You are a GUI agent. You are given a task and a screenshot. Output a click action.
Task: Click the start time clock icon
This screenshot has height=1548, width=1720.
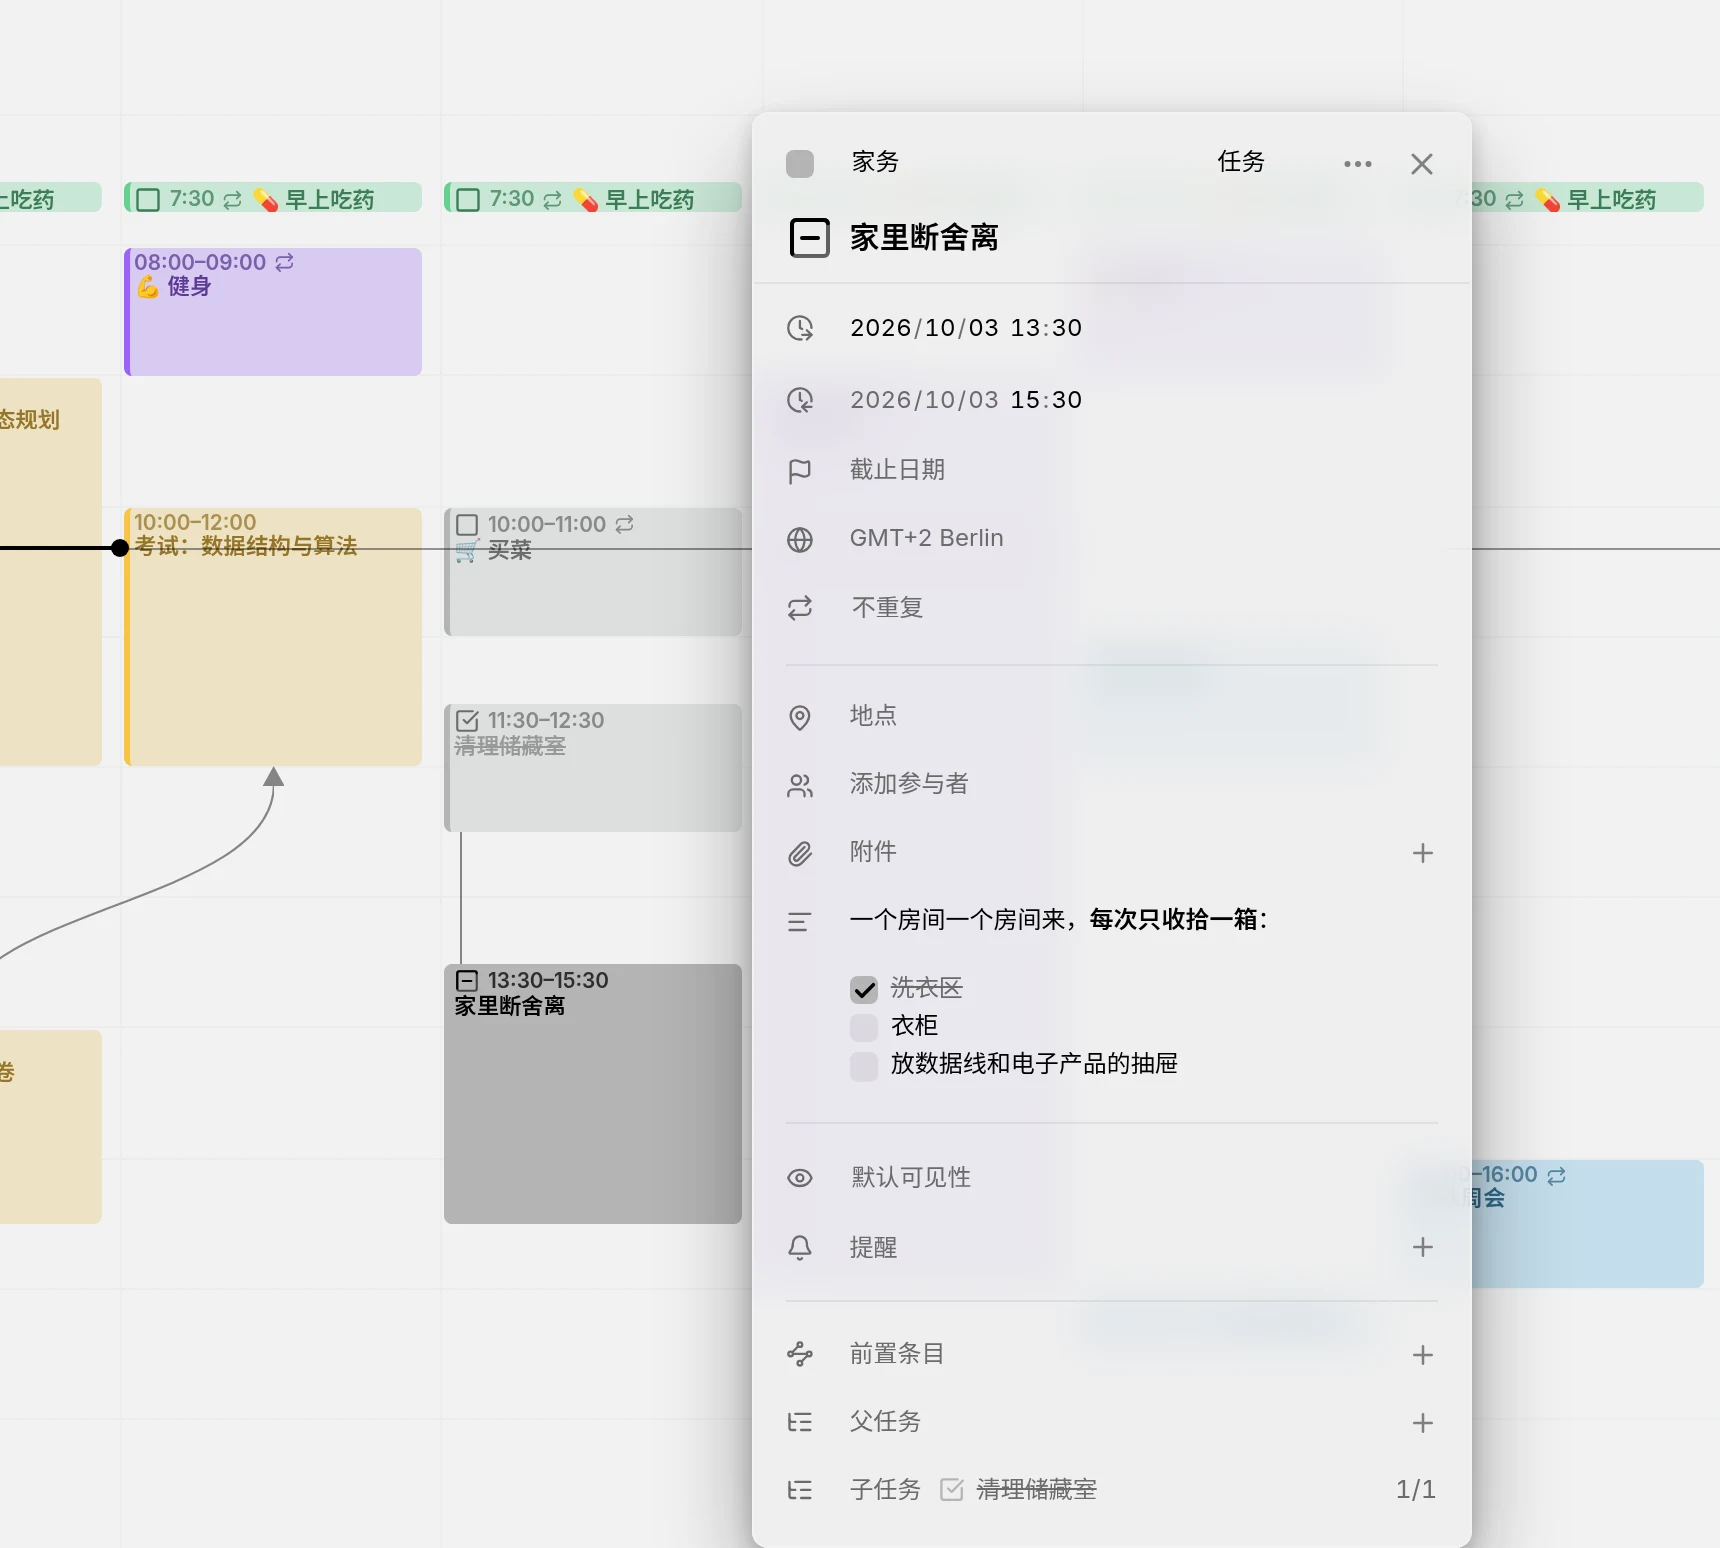[800, 328]
